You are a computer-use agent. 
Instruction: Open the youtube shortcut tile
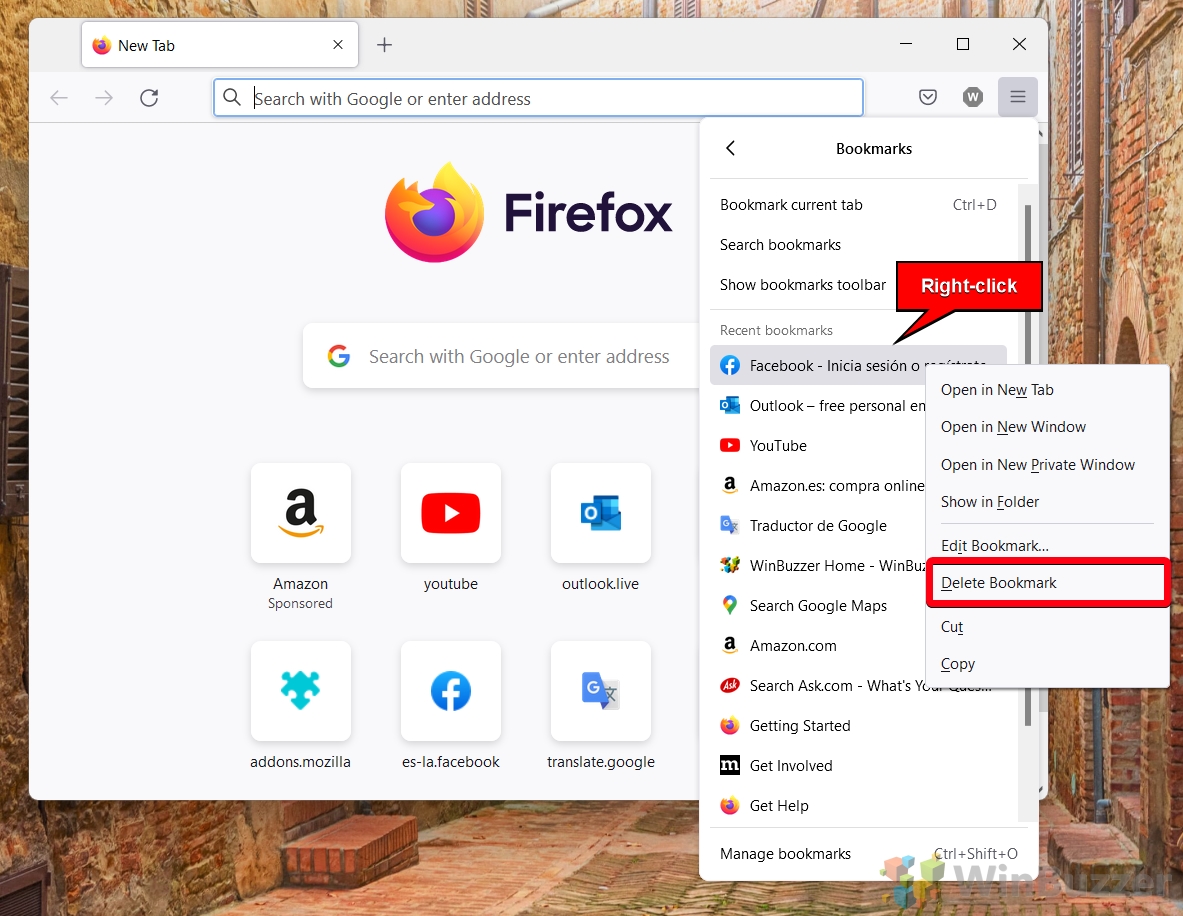[450, 513]
